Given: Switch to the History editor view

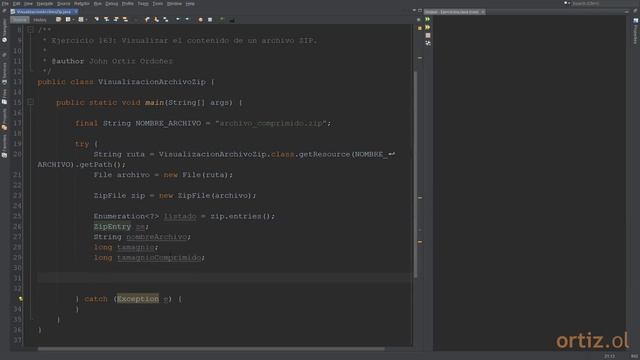Looking at the screenshot, I should [x=40, y=20].
